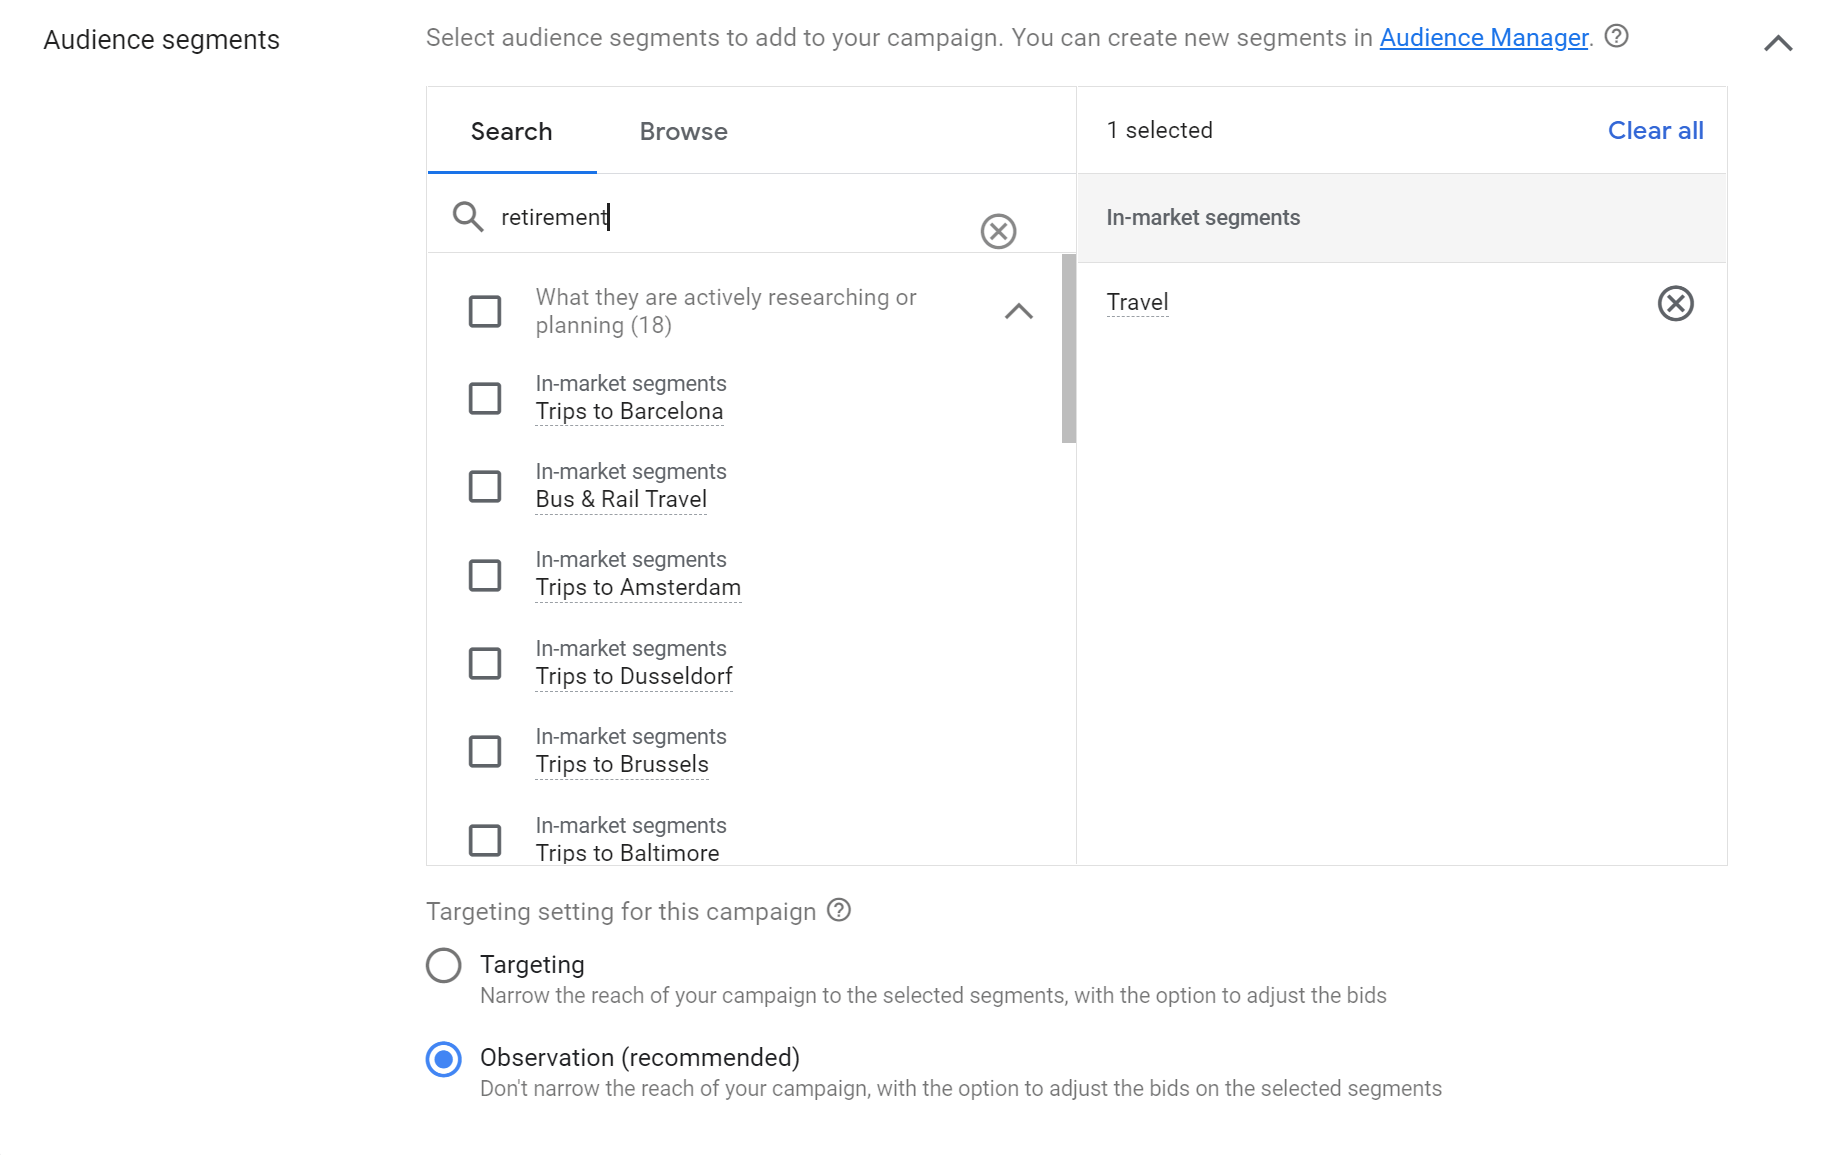1835x1155 pixels.
Task: Remove Travel from selected segments
Action: 1675,303
